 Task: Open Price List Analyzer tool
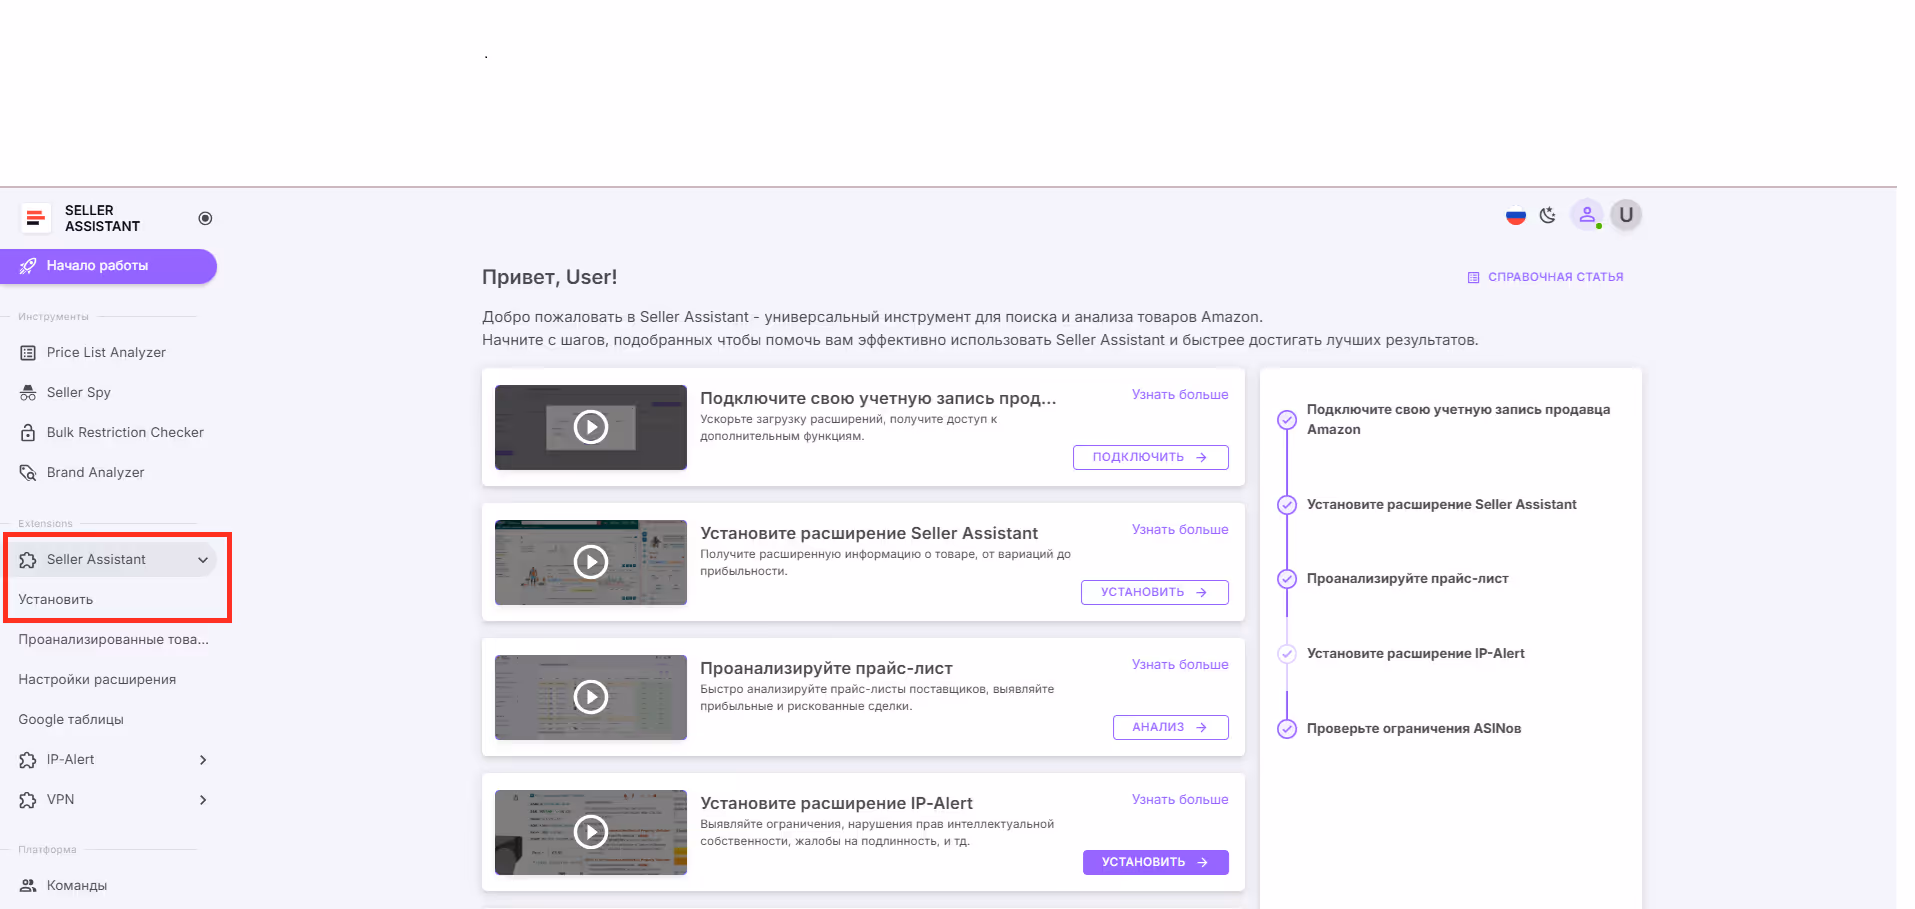click(x=108, y=353)
